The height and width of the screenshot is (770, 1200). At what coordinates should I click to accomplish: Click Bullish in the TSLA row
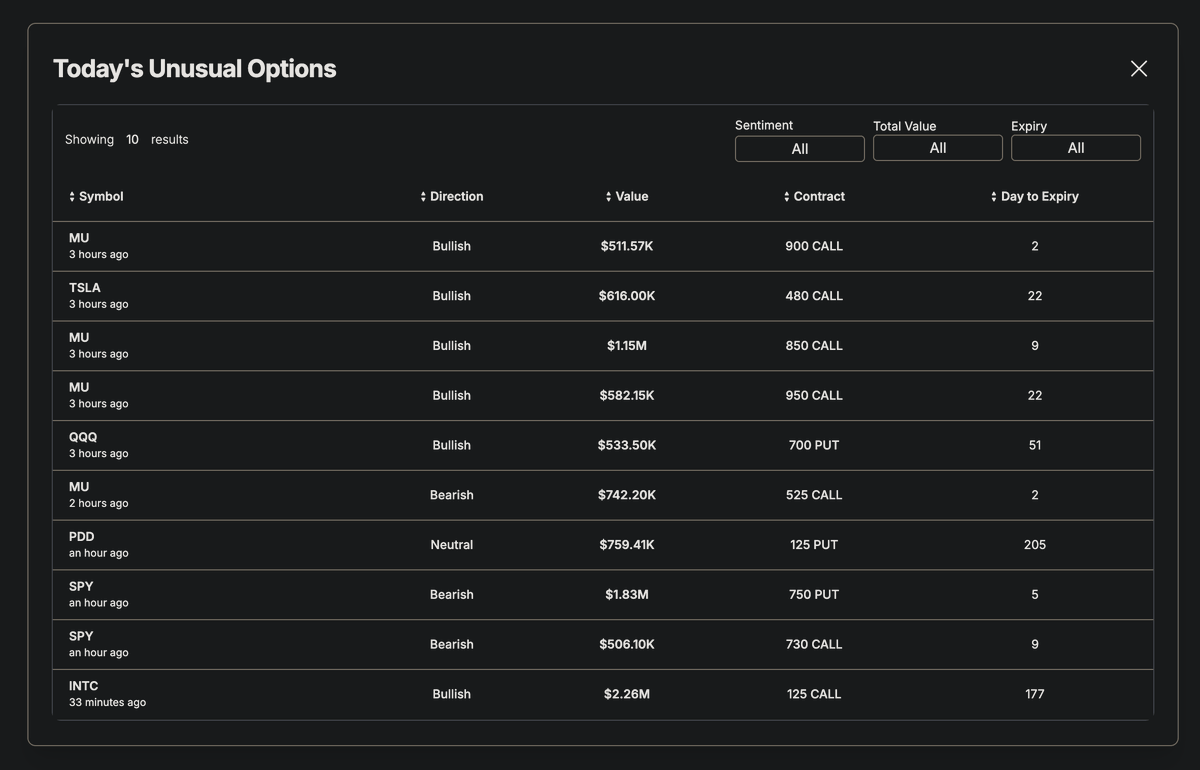452,296
